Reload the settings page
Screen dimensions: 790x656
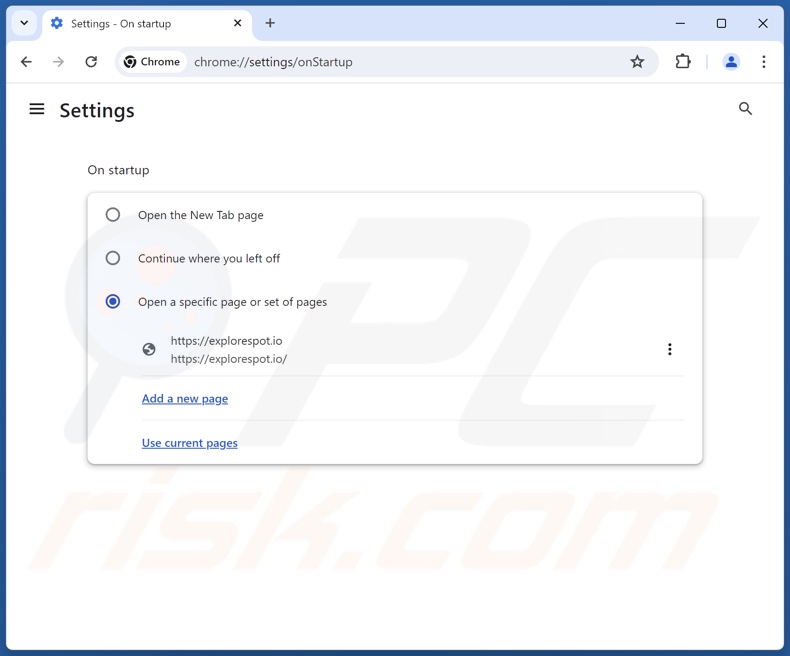[91, 62]
